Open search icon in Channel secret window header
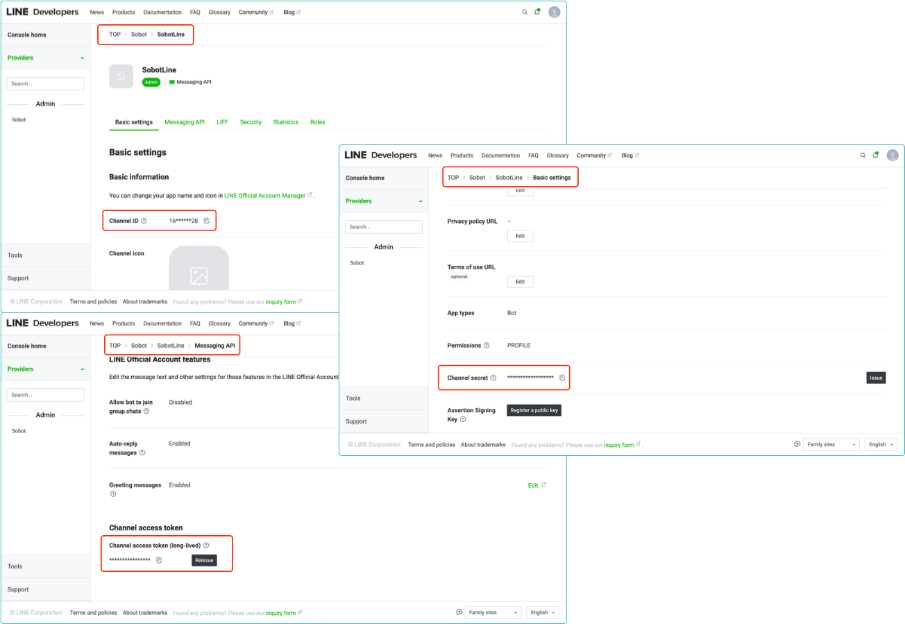The image size is (905, 624). [x=863, y=155]
